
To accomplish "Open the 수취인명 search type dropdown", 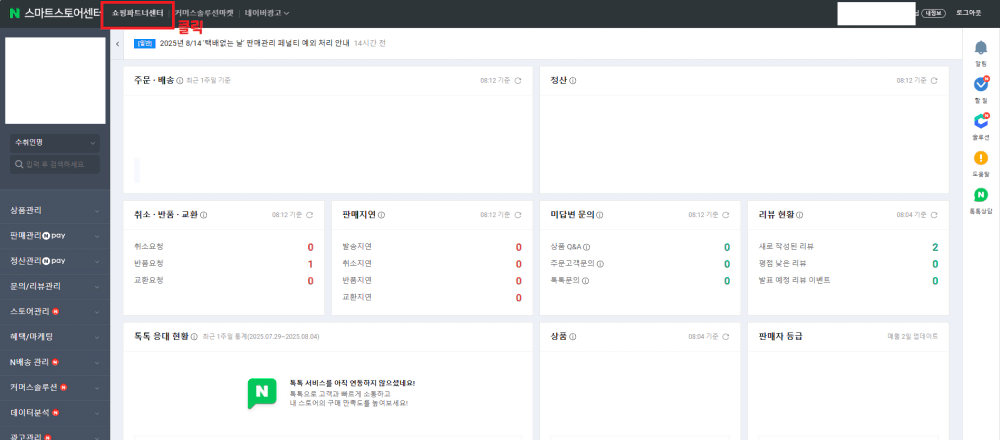I will click(x=55, y=143).
